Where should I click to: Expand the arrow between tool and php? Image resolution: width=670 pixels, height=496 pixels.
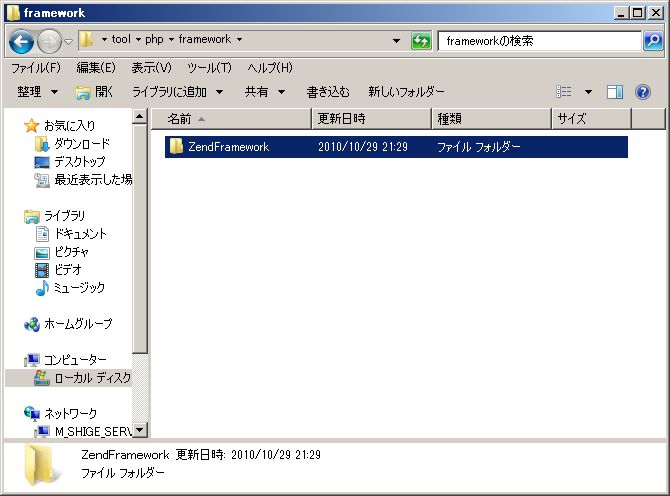point(138,40)
